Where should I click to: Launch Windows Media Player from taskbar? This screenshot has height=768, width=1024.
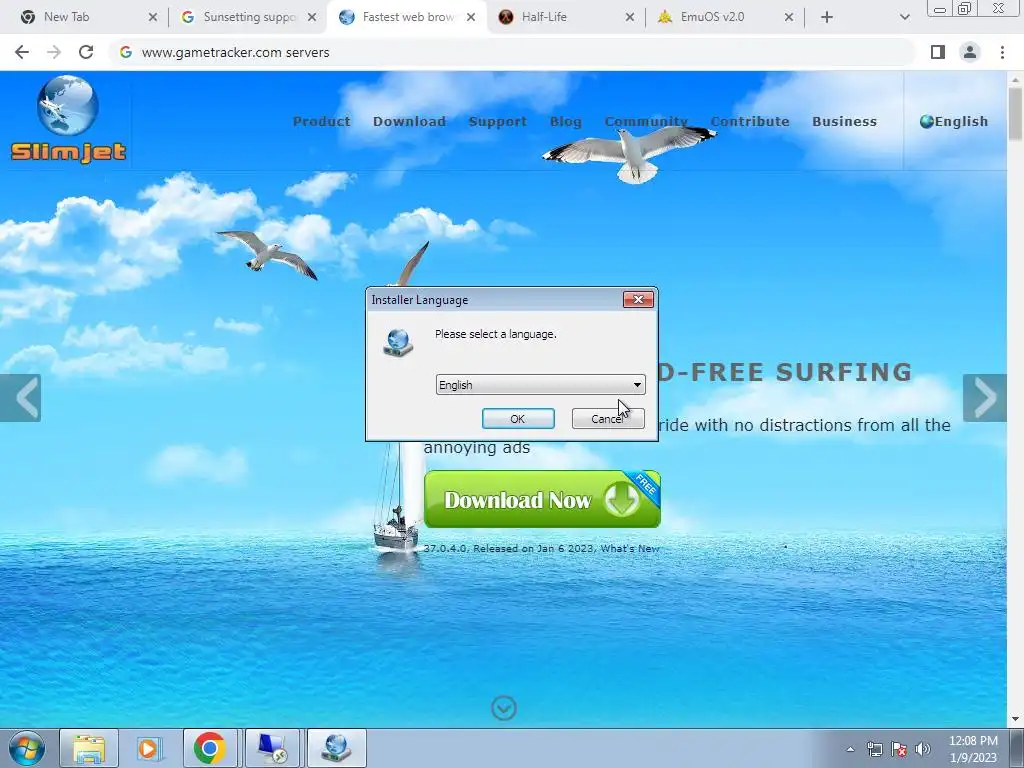pos(150,748)
